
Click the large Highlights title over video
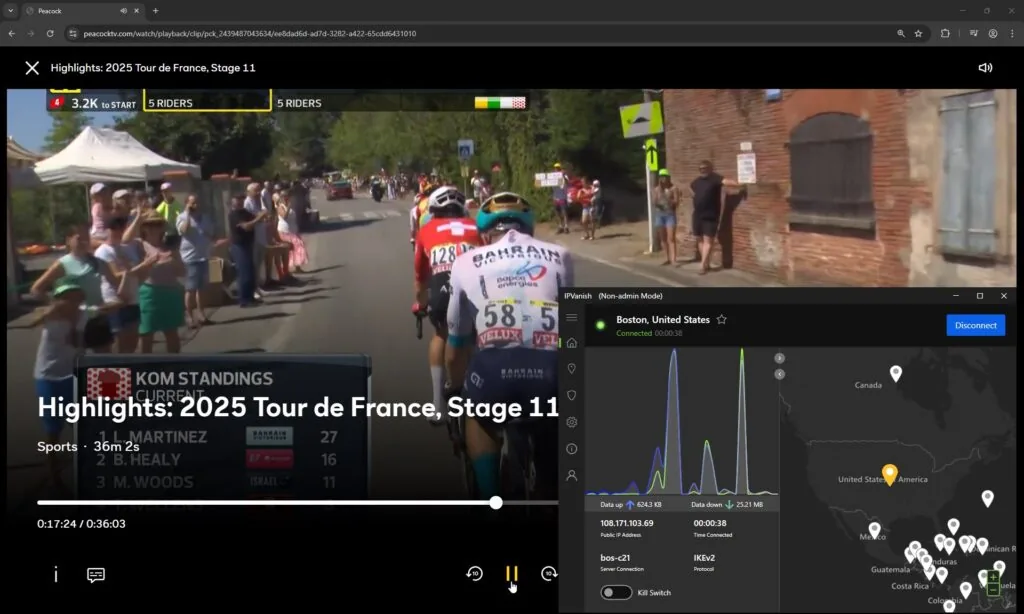coord(298,408)
